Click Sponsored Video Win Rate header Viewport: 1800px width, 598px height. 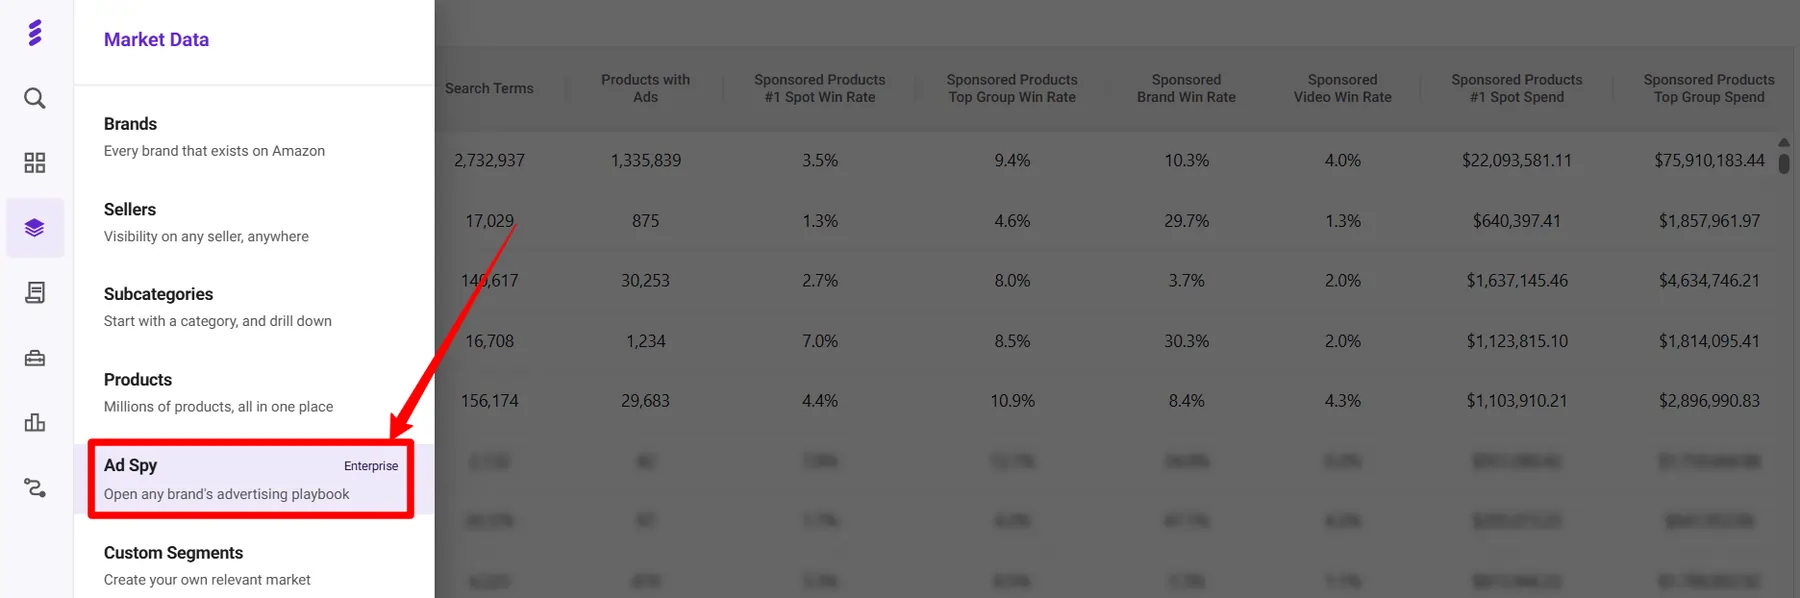pyautogui.click(x=1342, y=88)
